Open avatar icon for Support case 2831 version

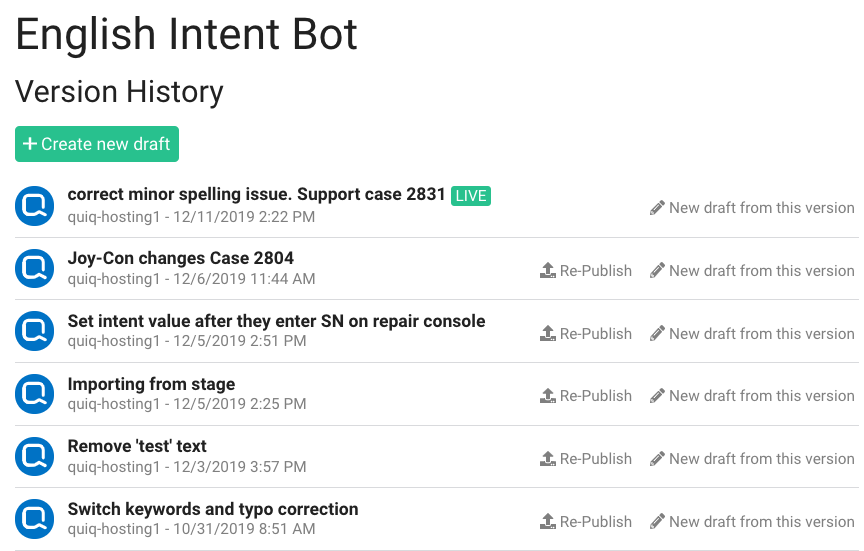coord(35,206)
